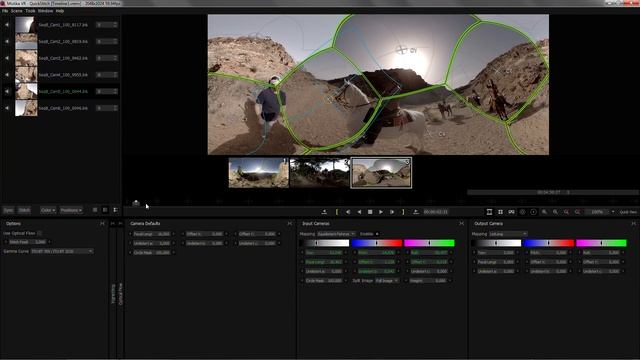
Task: Open the Window menu
Action: [45, 11]
